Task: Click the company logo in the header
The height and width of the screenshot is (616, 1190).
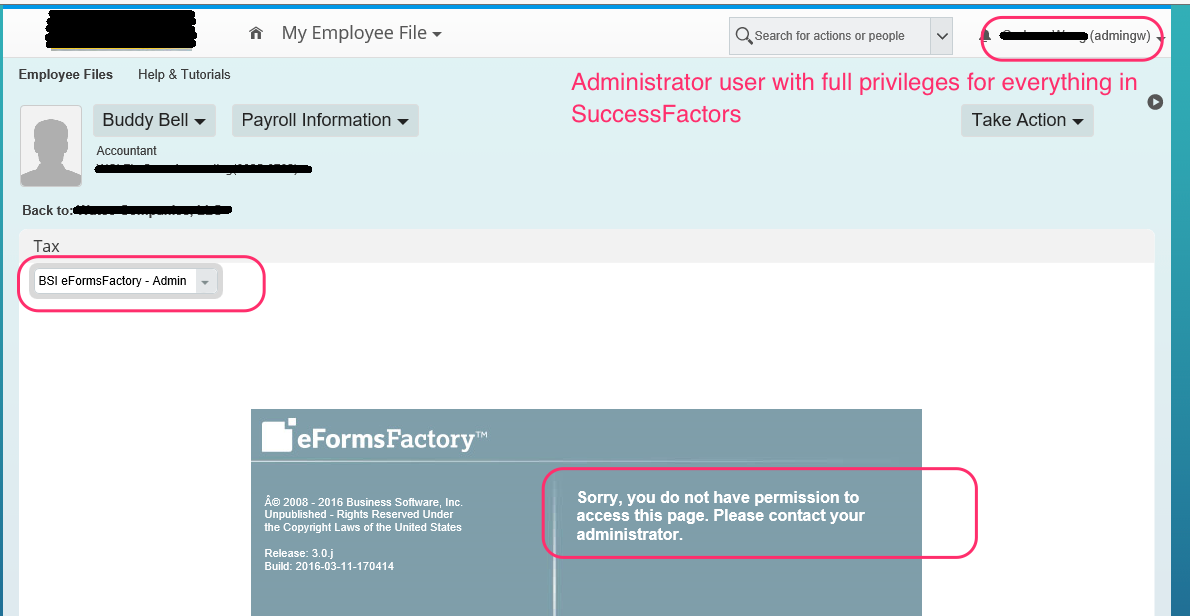Action: pyautogui.click(x=120, y=30)
